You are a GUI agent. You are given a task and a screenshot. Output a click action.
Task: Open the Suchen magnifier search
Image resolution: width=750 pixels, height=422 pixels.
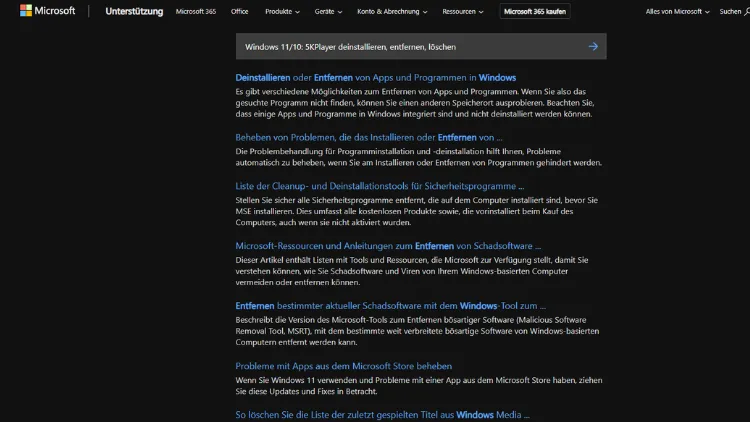tap(734, 11)
